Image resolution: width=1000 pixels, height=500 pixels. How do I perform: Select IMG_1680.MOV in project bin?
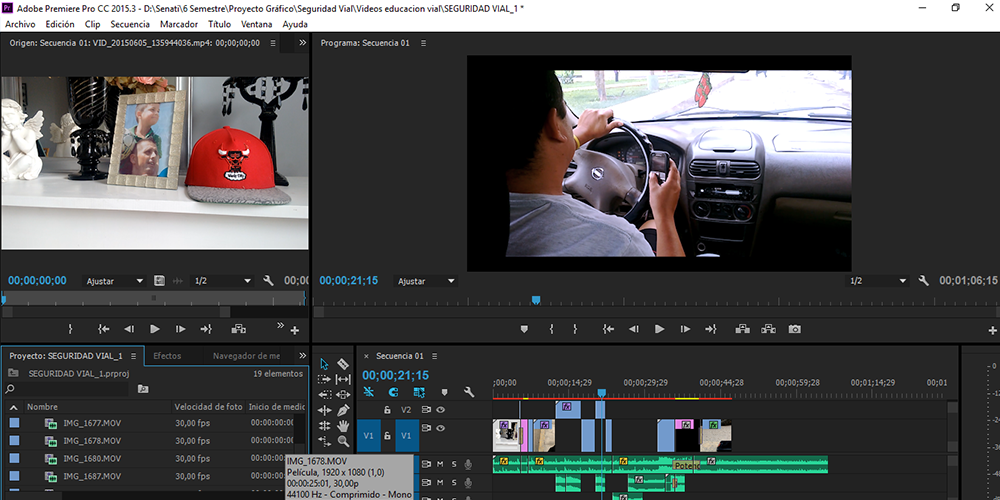point(92,459)
